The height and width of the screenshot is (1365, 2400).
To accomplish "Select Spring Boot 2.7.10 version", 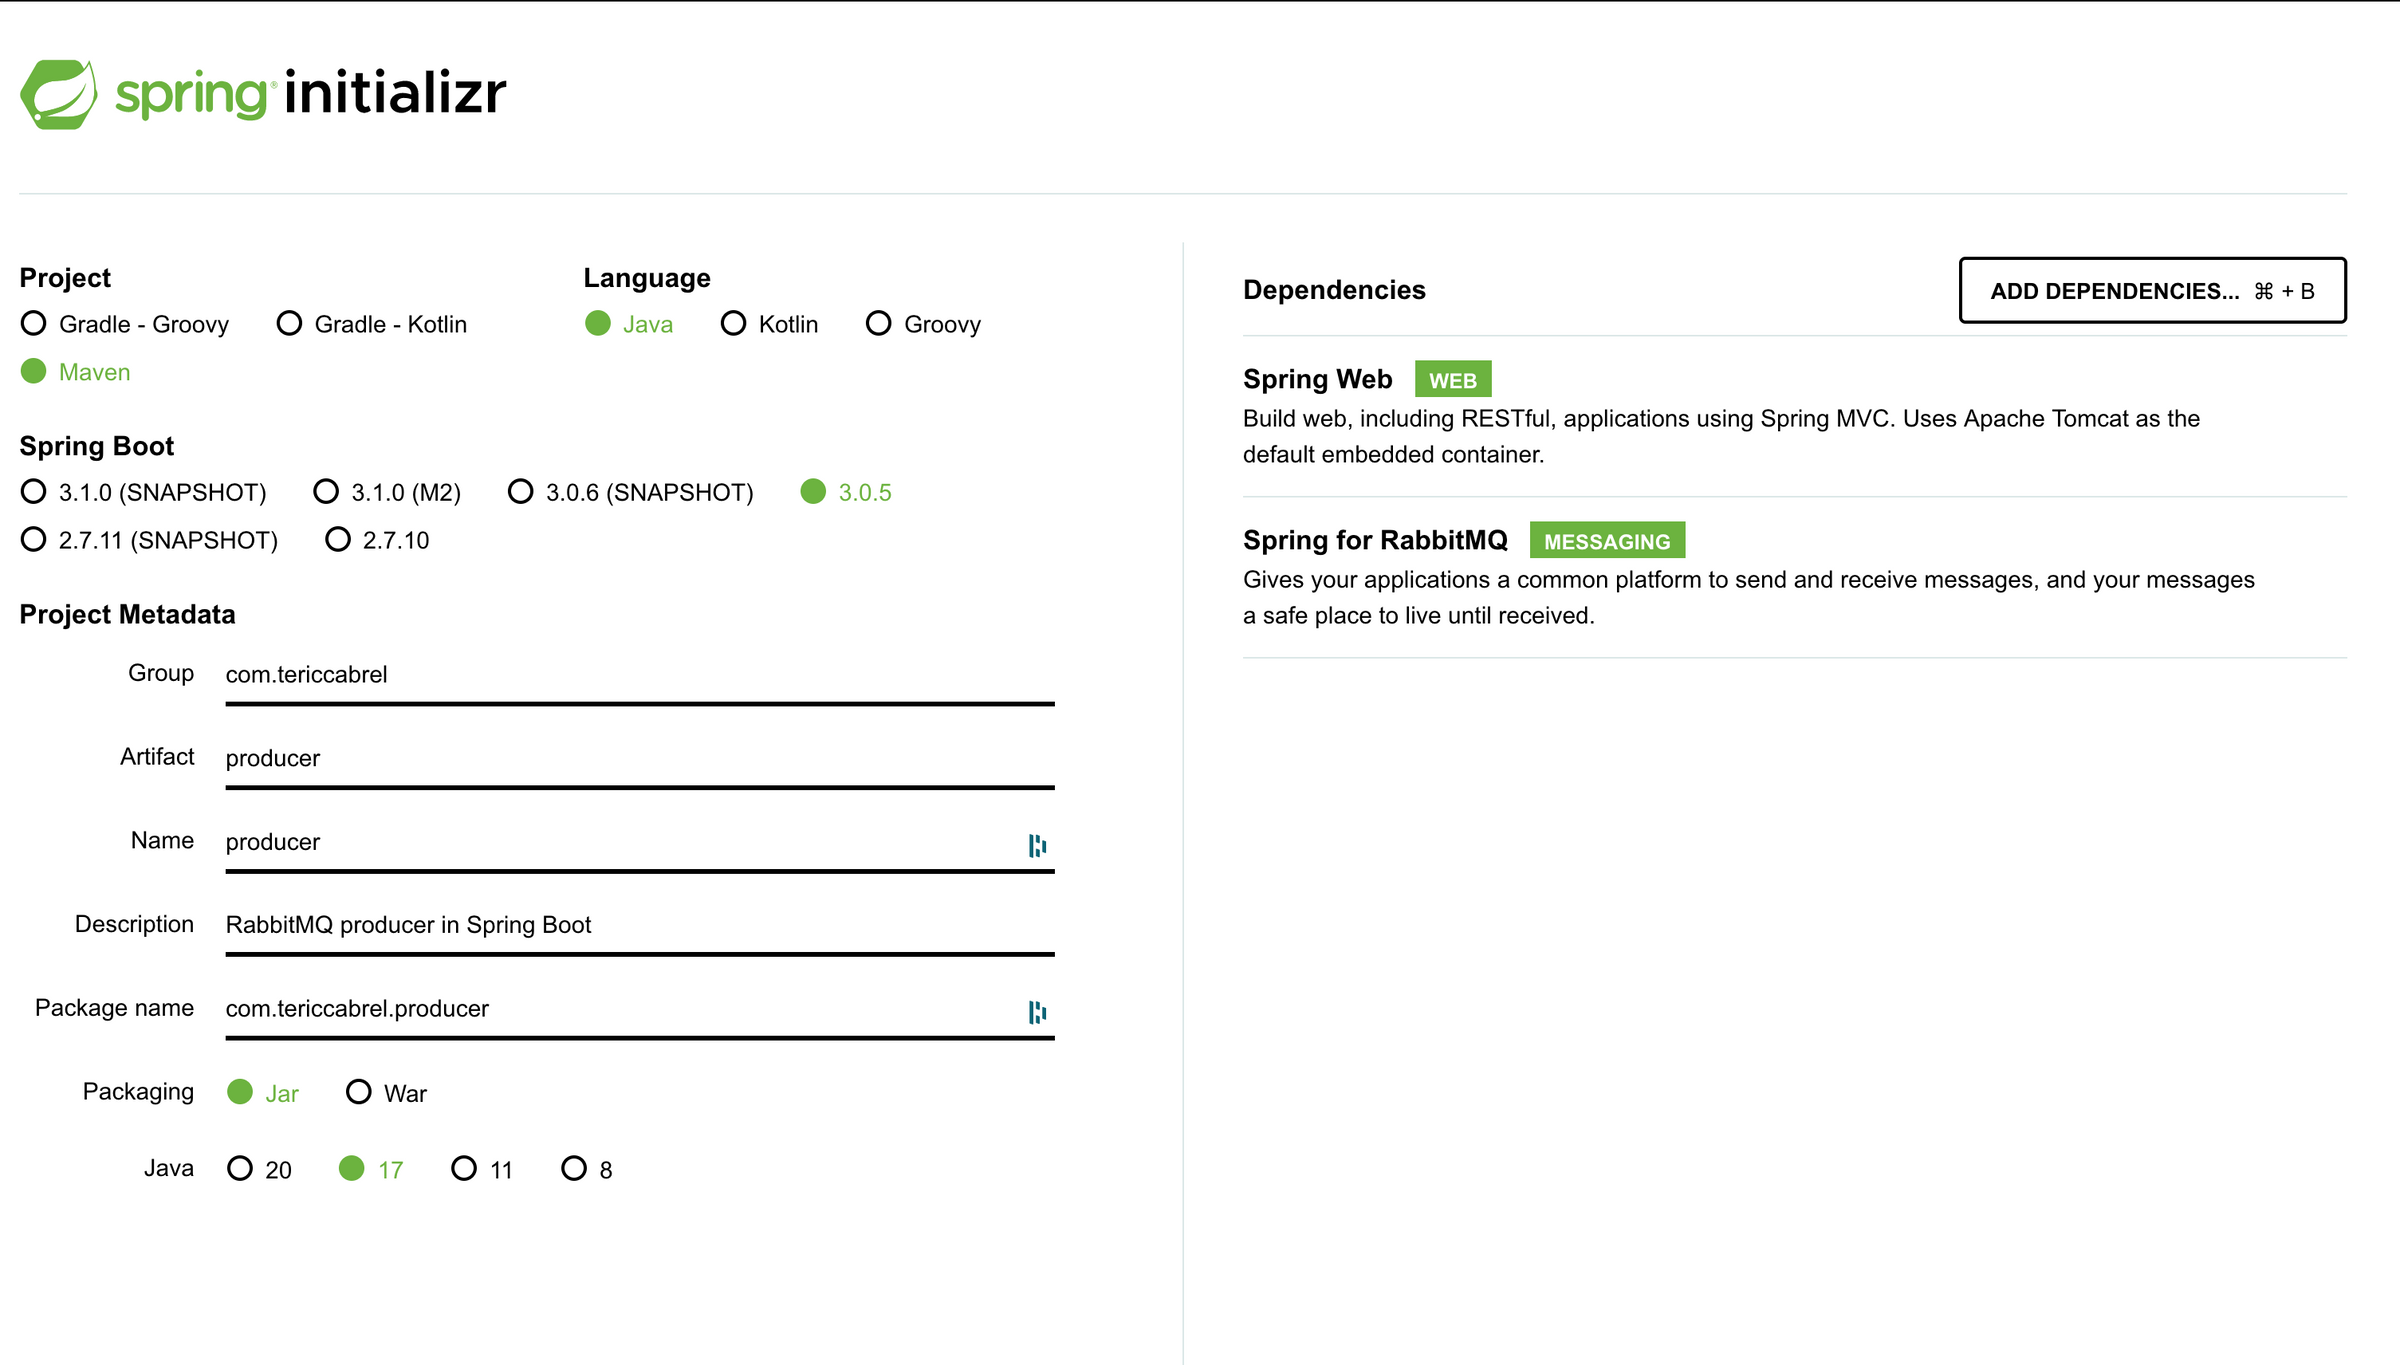I will point(338,540).
